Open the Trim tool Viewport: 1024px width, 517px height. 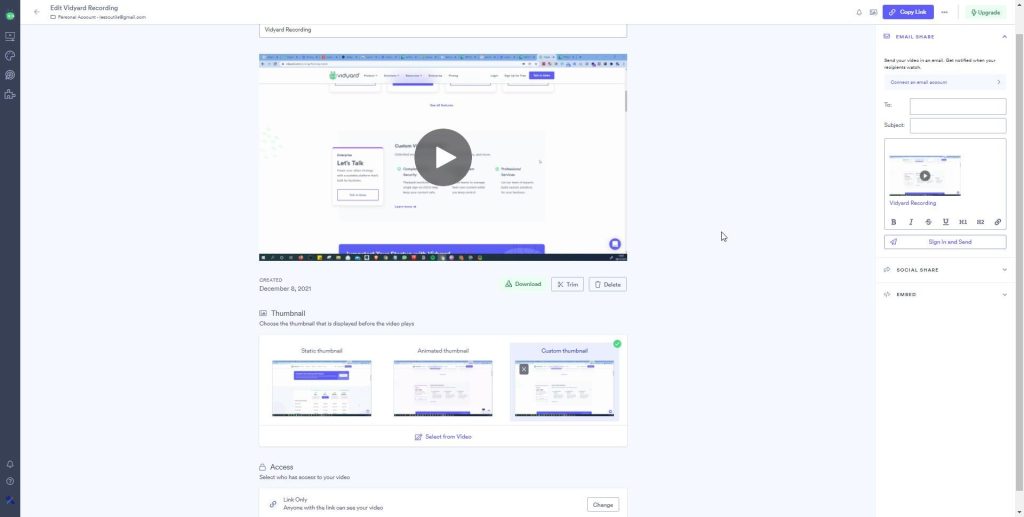pyautogui.click(x=568, y=285)
